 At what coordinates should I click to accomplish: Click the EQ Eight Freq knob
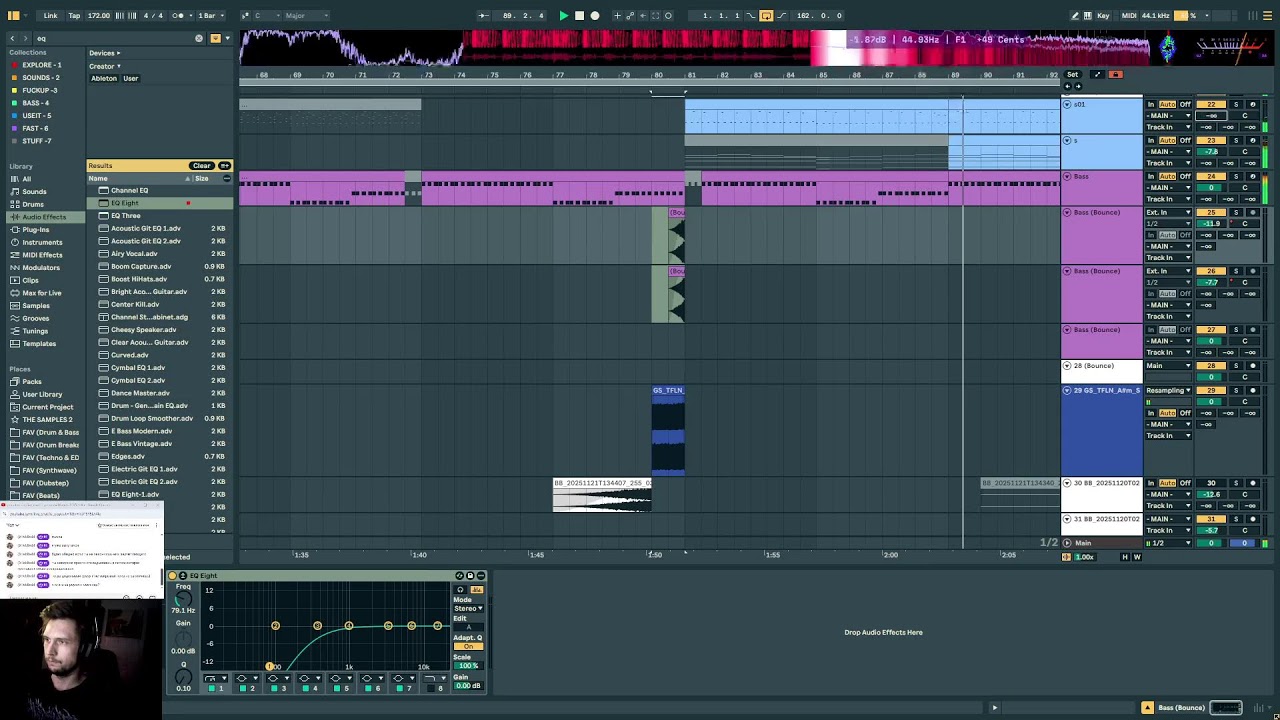(x=183, y=599)
